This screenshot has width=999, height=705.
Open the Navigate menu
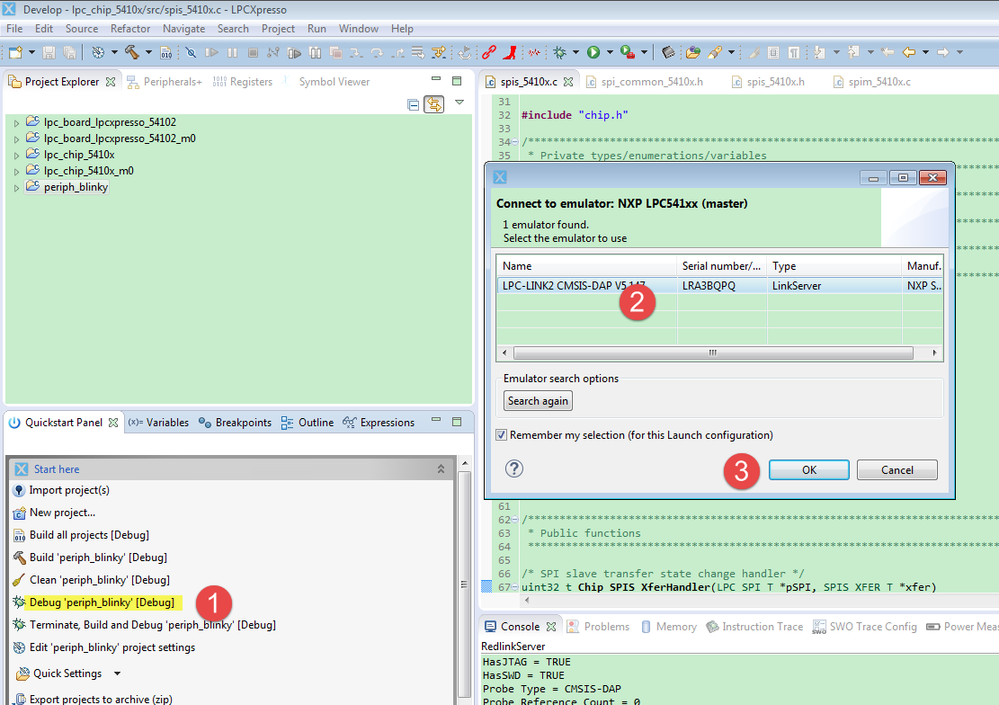pos(183,29)
